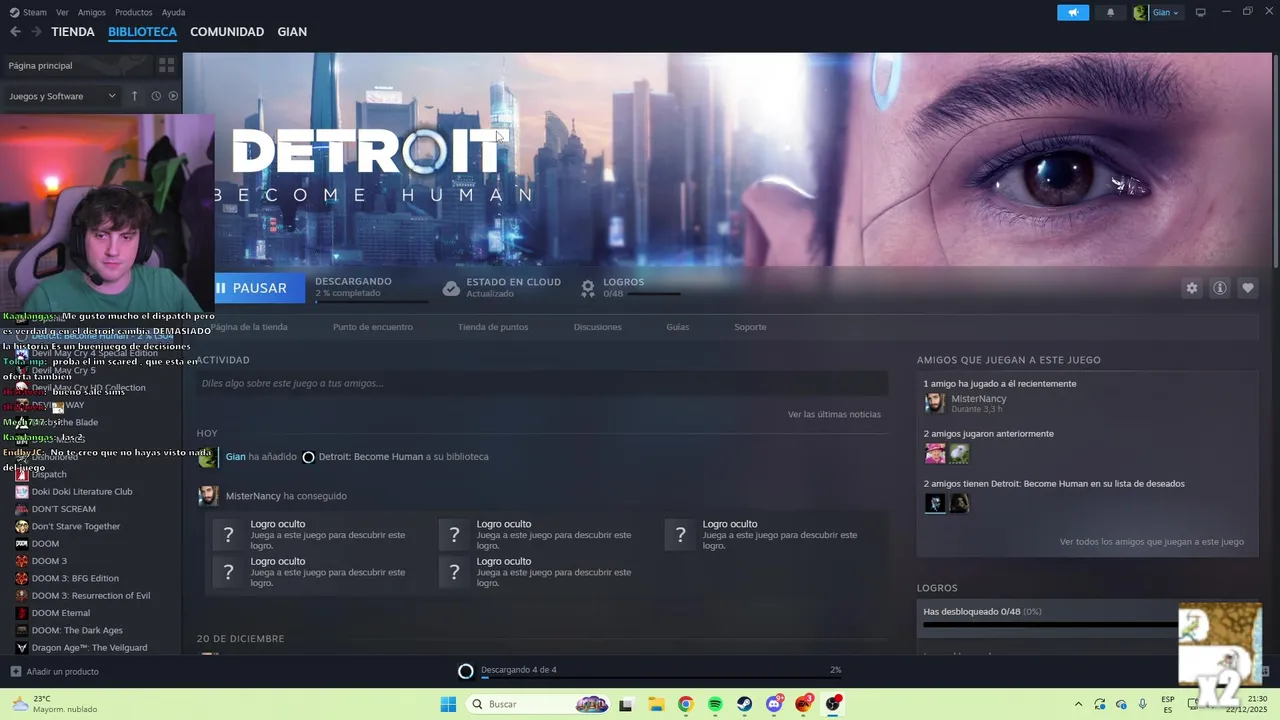Expand the Juegos y Software filter dropdown
Image resolution: width=1280 pixels, height=720 pixels.
pyautogui.click(x=62, y=96)
